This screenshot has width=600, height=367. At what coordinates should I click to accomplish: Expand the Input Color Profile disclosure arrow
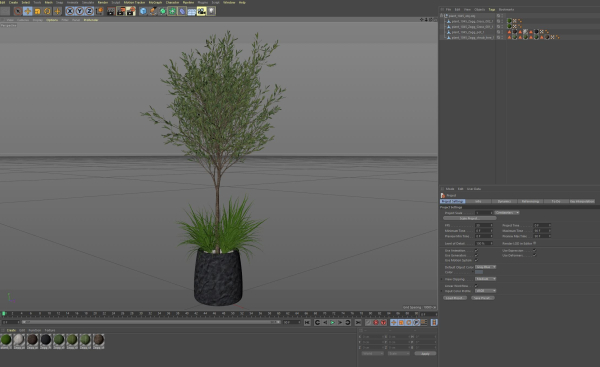click(x=441, y=291)
